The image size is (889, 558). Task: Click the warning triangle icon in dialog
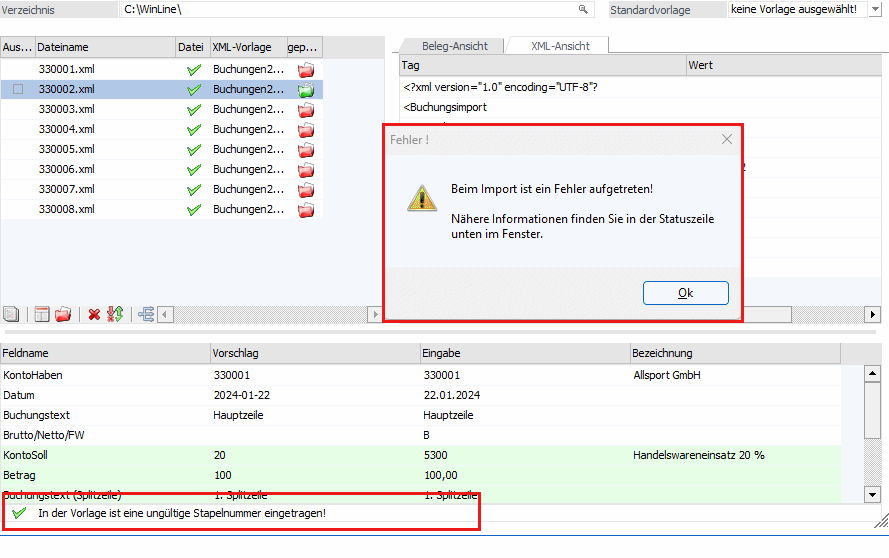pos(422,198)
